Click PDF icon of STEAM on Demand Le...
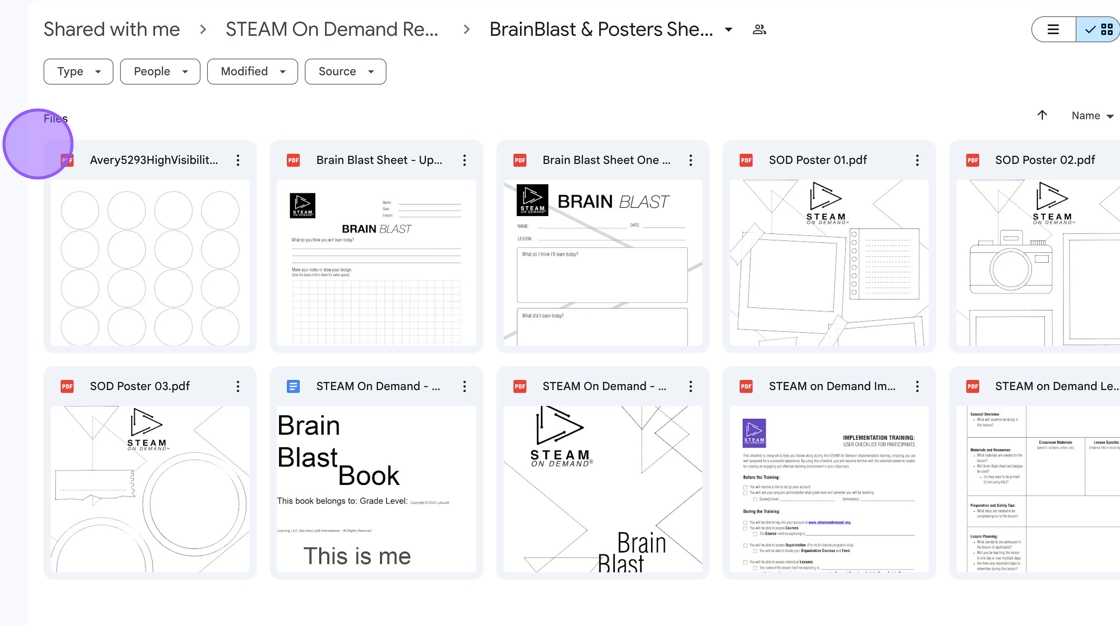Image resolution: width=1120 pixels, height=626 pixels. click(x=973, y=386)
